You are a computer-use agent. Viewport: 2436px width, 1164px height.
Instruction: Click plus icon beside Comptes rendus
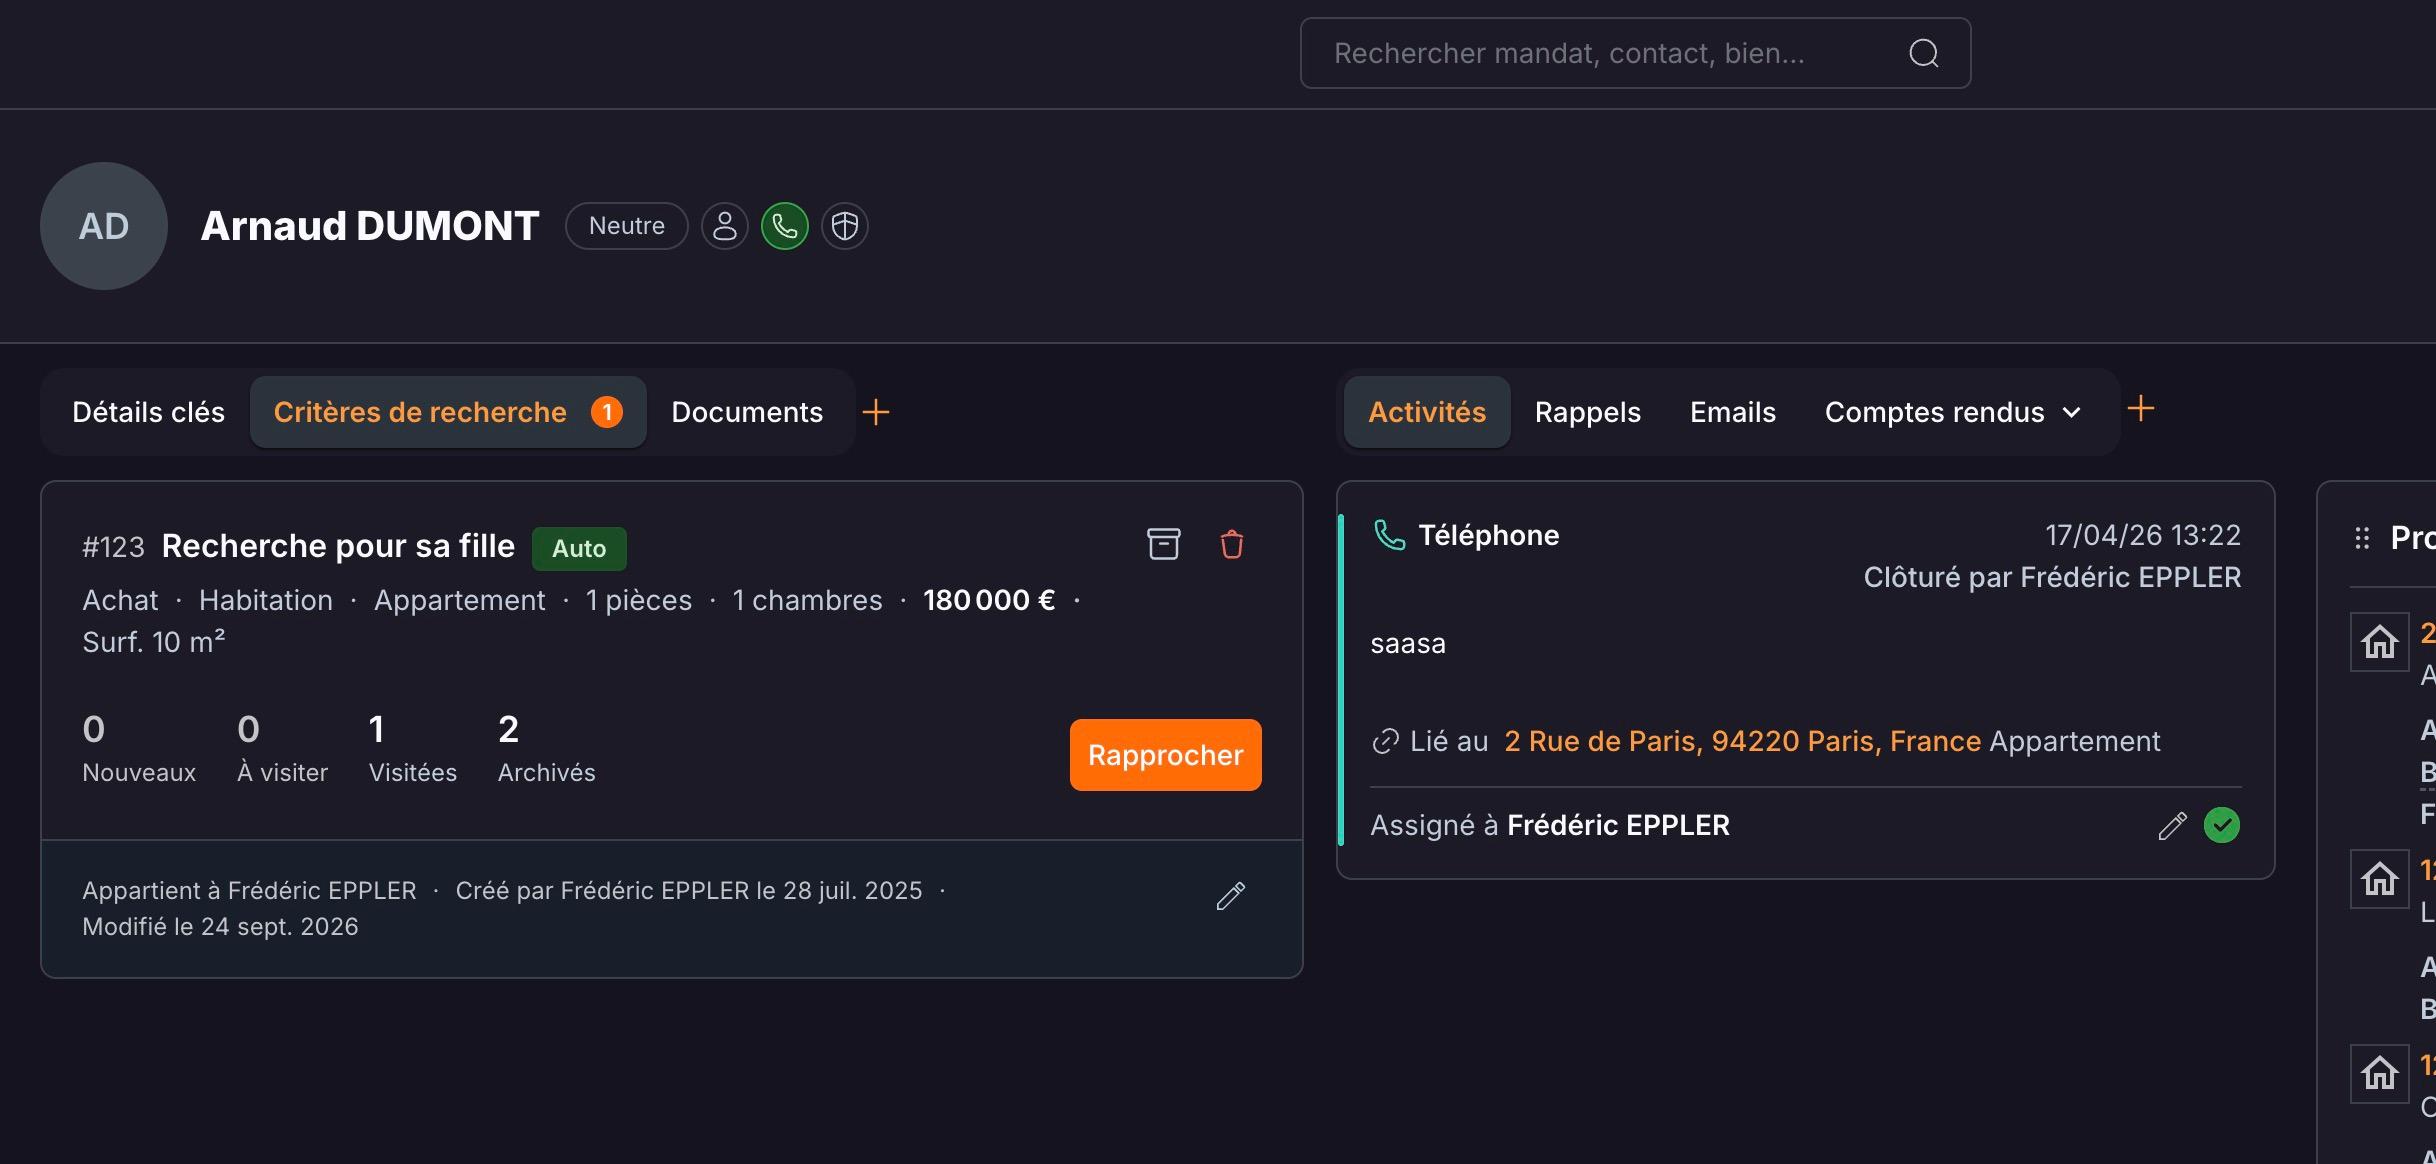pos(2140,408)
